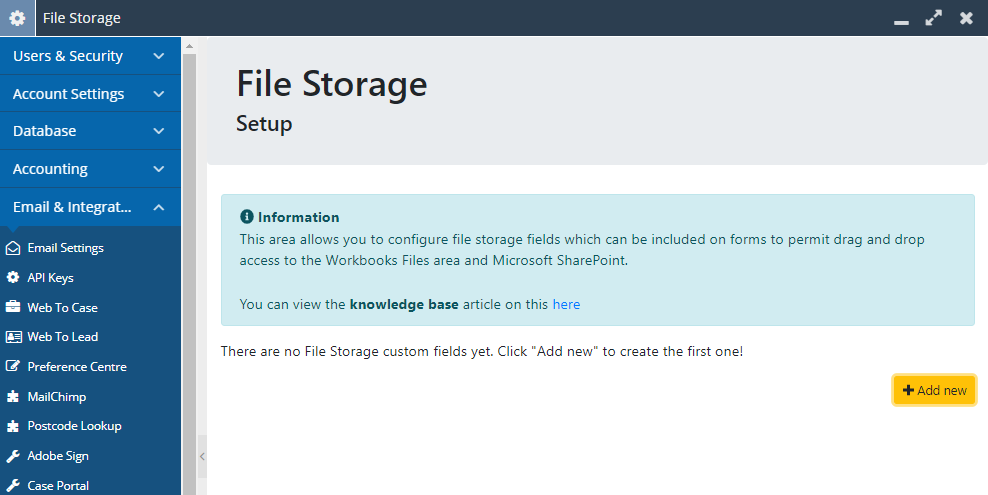Viewport: 988px width, 495px height.
Task: Select the Web To Case briefcase icon
Action: [x=13, y=307]
